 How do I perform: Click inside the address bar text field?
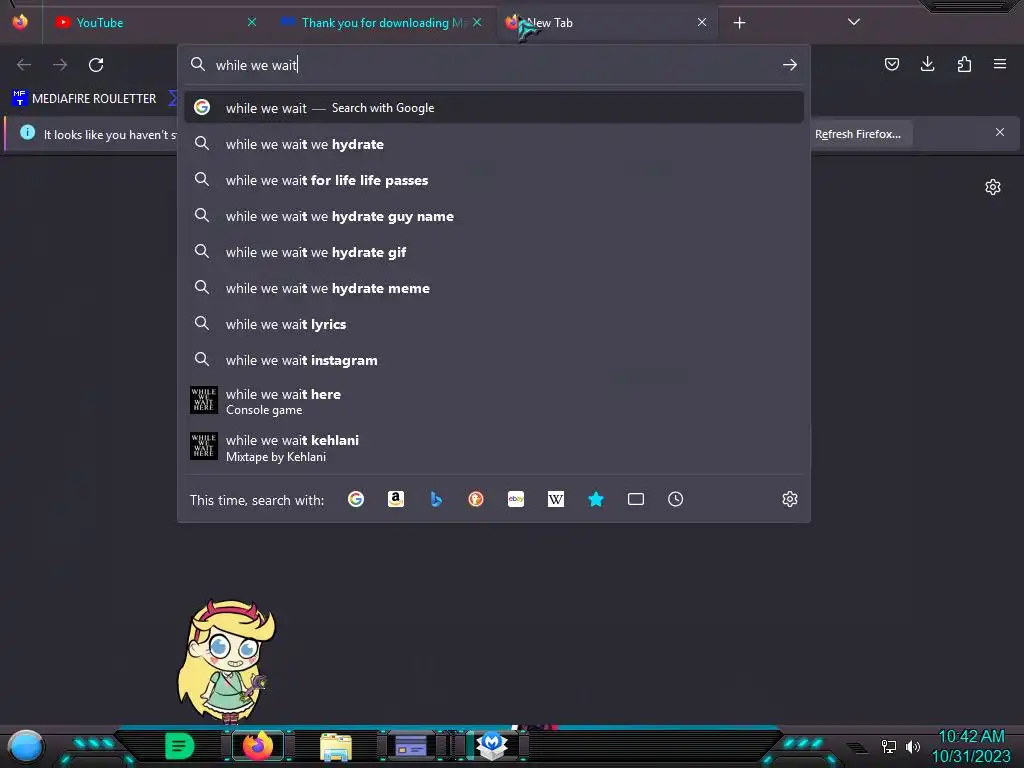click(493, 65)
